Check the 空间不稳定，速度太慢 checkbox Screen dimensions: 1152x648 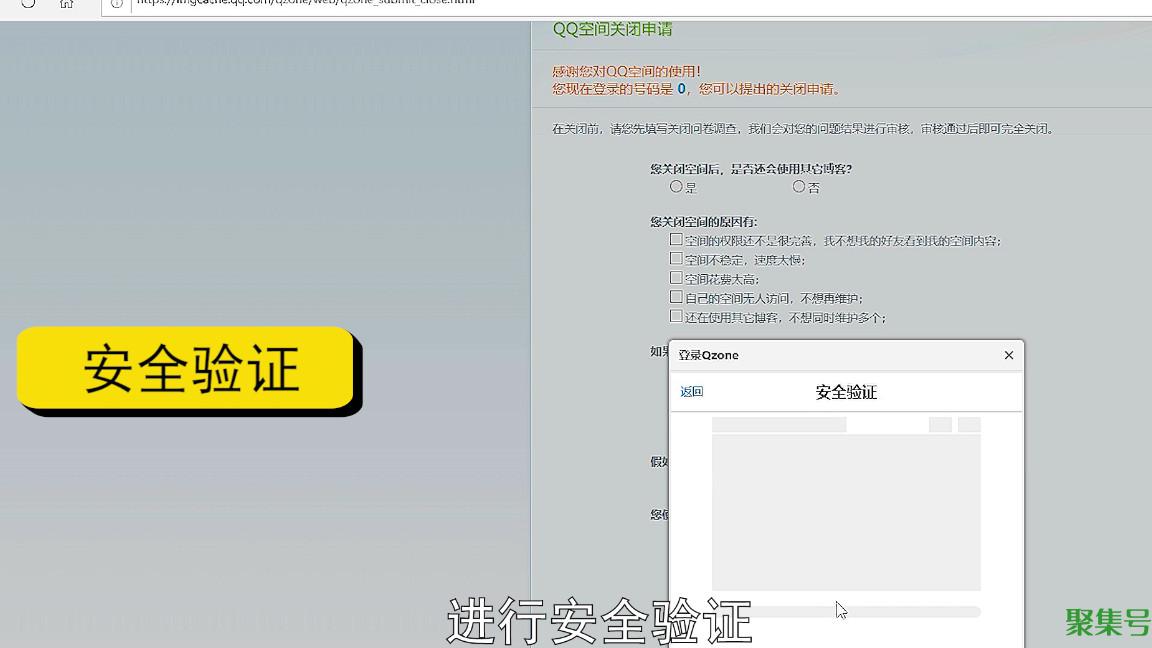click(x=677, y=259)
